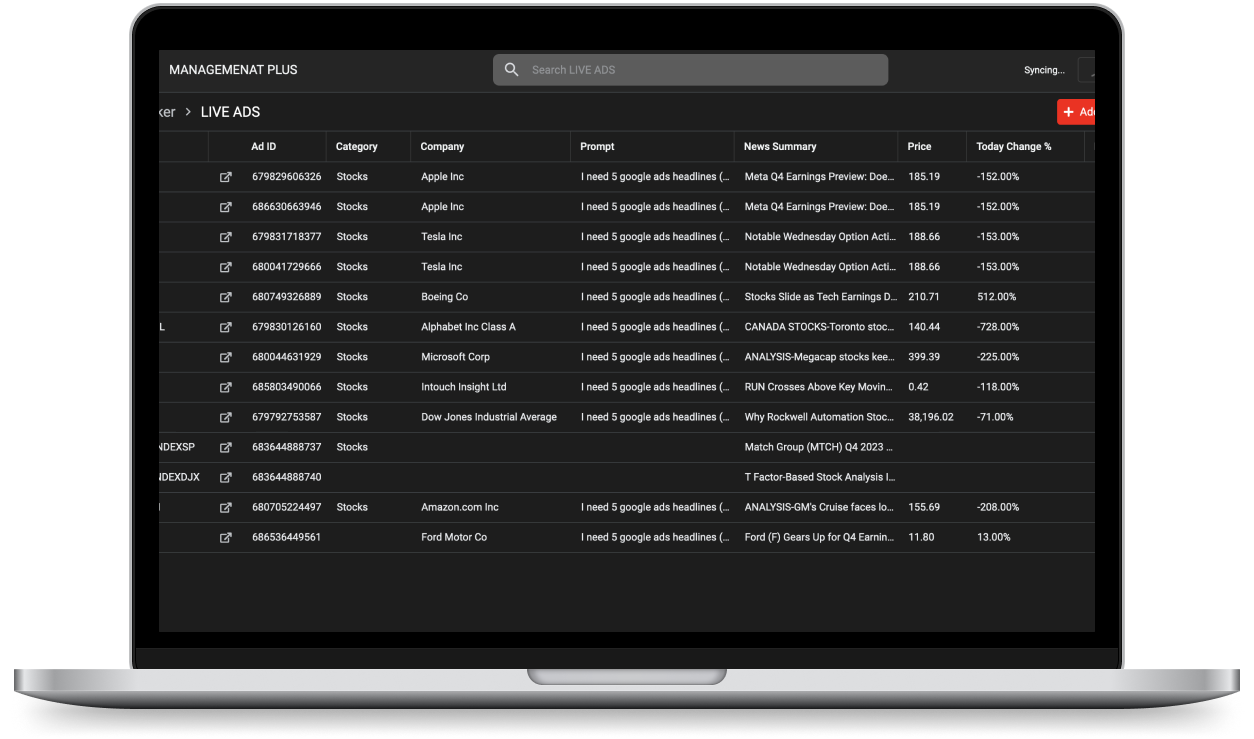Select the Amazon.com Inc cell
Screen dimensions: 1254x739
pos(460,507)
